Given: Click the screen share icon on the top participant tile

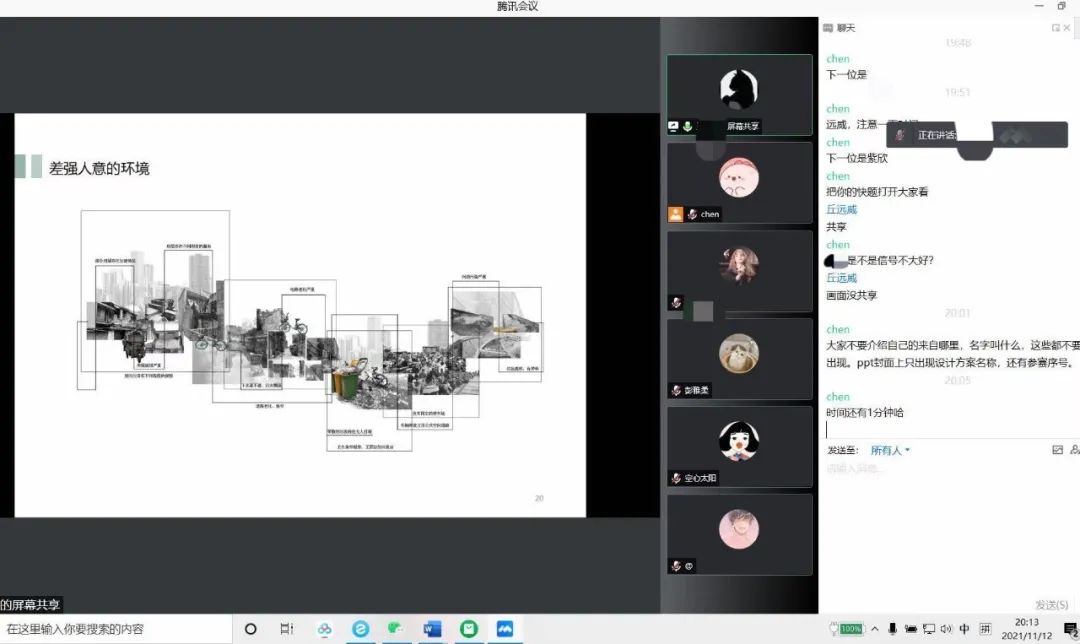Looking at the screenshot, I should (674, 127).
